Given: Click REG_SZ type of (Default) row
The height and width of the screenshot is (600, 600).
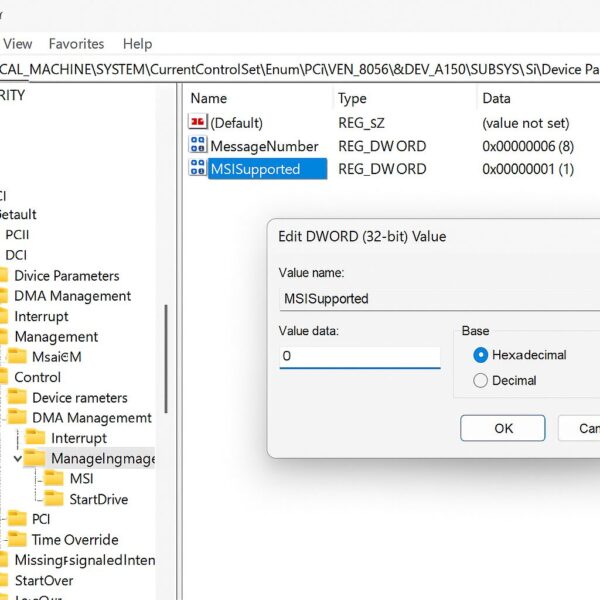Looking at the screenshot, I should point(361,123).
